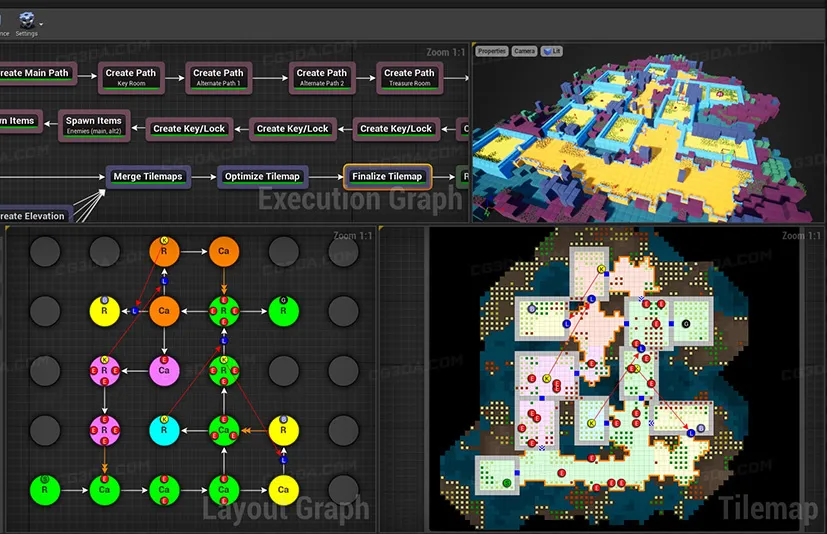The width and height of the screenshot is (827, 534).
Task: Select the Create Path Alternate Path 2 node
Action: point(322,78)
